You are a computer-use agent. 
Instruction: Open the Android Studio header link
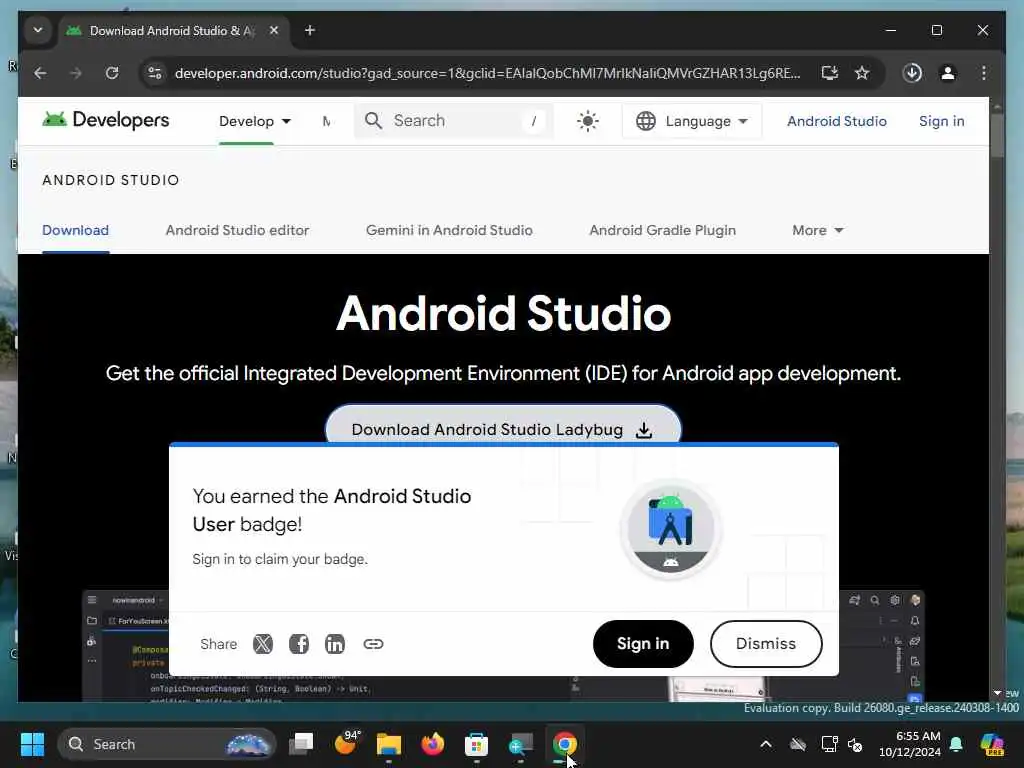tap(837, 121)
